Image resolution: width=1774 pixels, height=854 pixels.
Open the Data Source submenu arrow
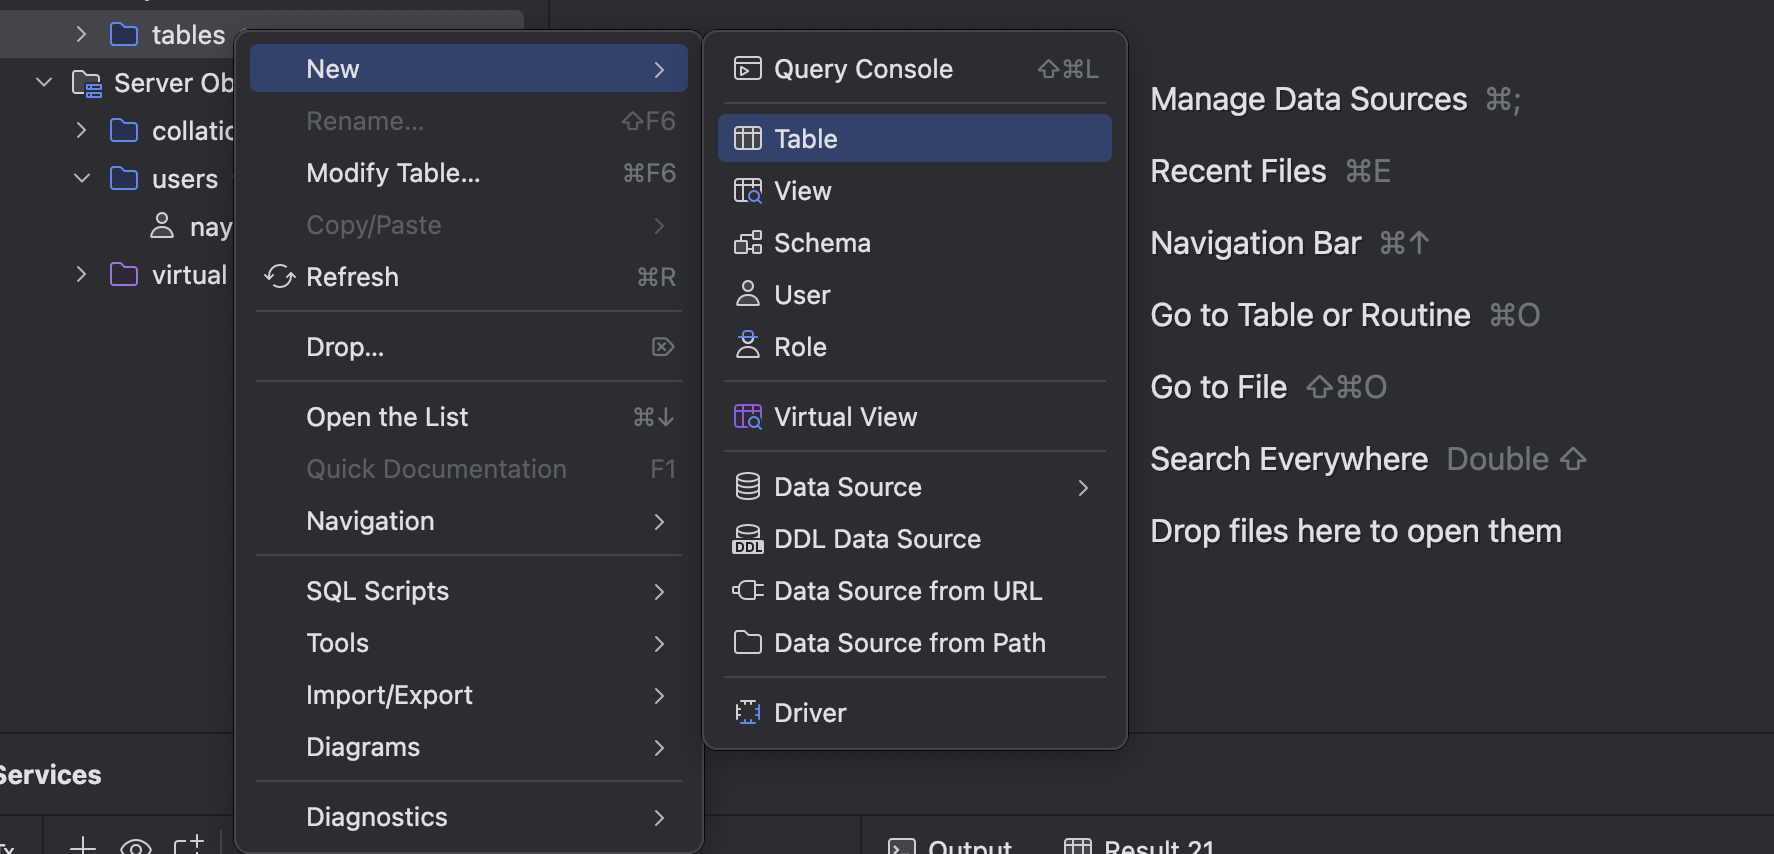[x=1083, y=487]
